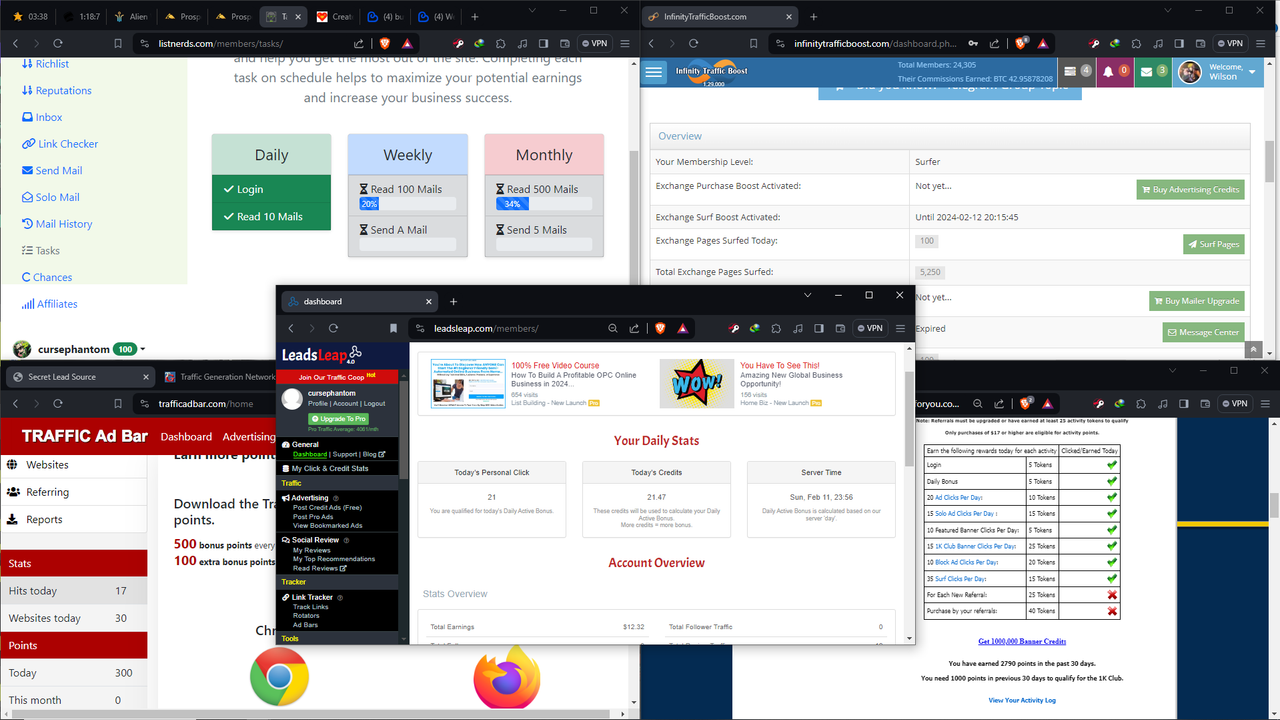1280x720 pixels.
Task: Click the Buy Advertising Credits button
Action: (x=1190, y=189)
